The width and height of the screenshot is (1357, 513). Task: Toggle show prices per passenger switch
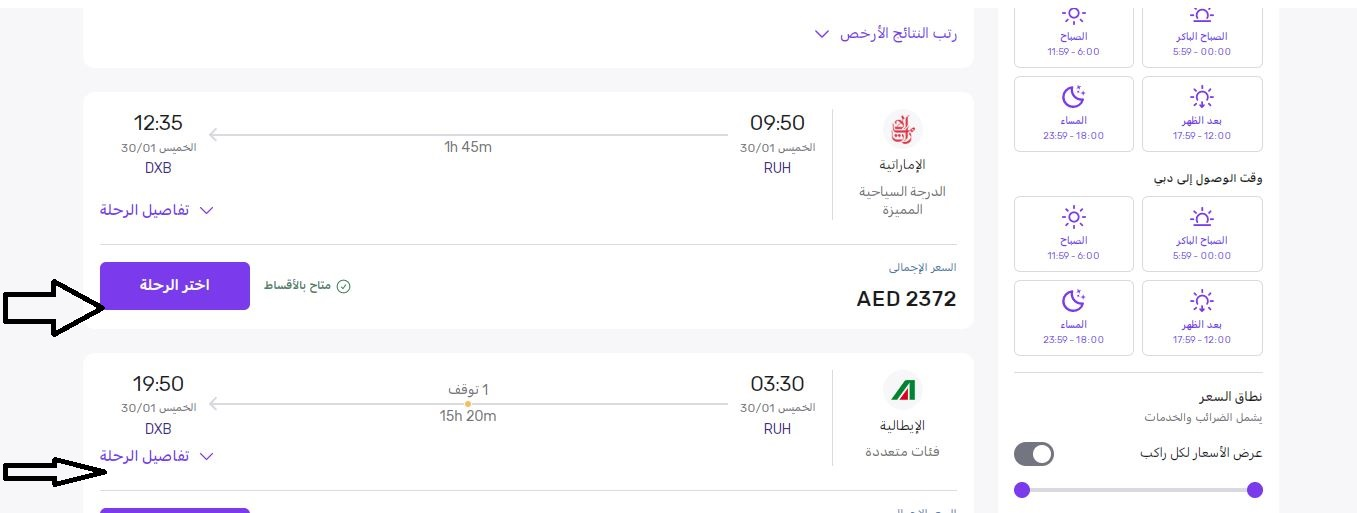tap(1034, 454)
